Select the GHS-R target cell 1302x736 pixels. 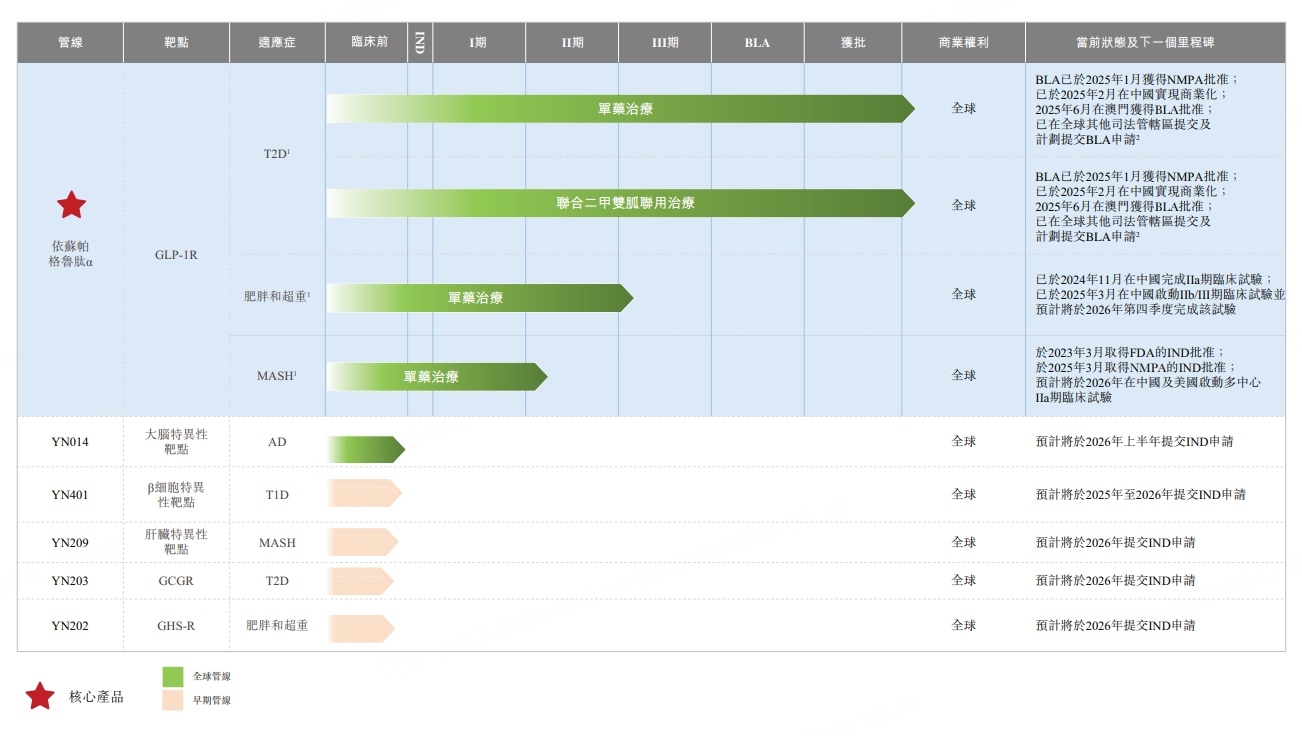coord(176,626)
